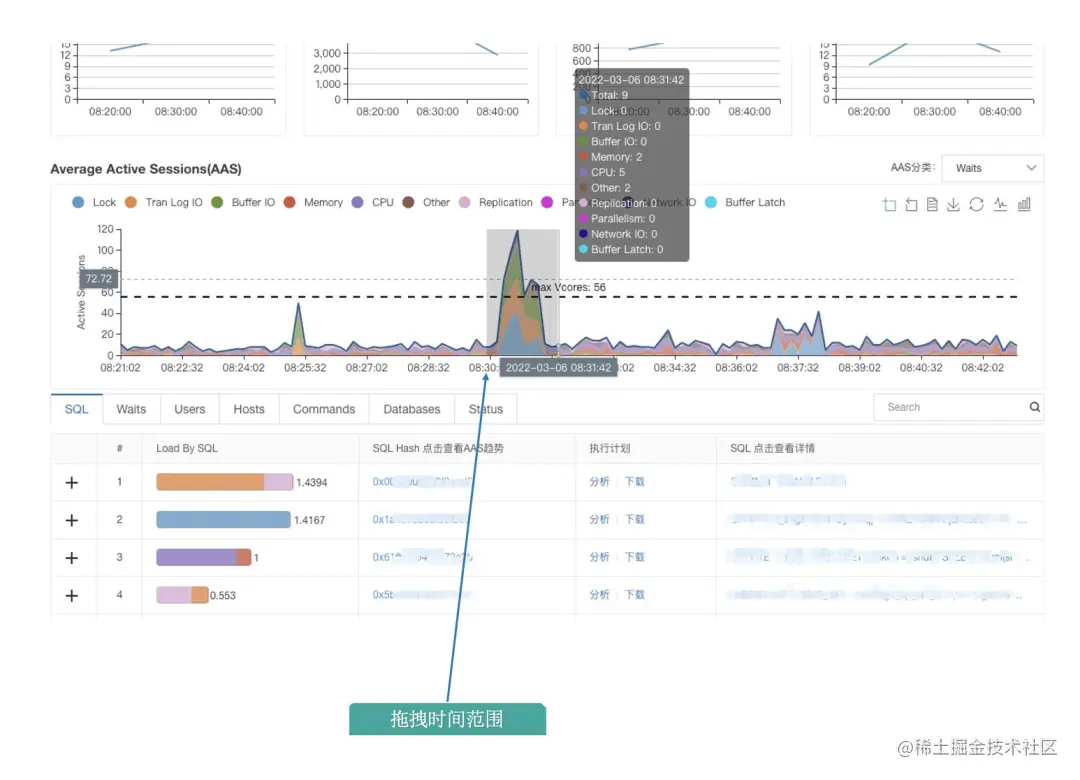The image size is (1080, 780).
Task: Click 分析 link in row 3
Action: click(599, 557)
